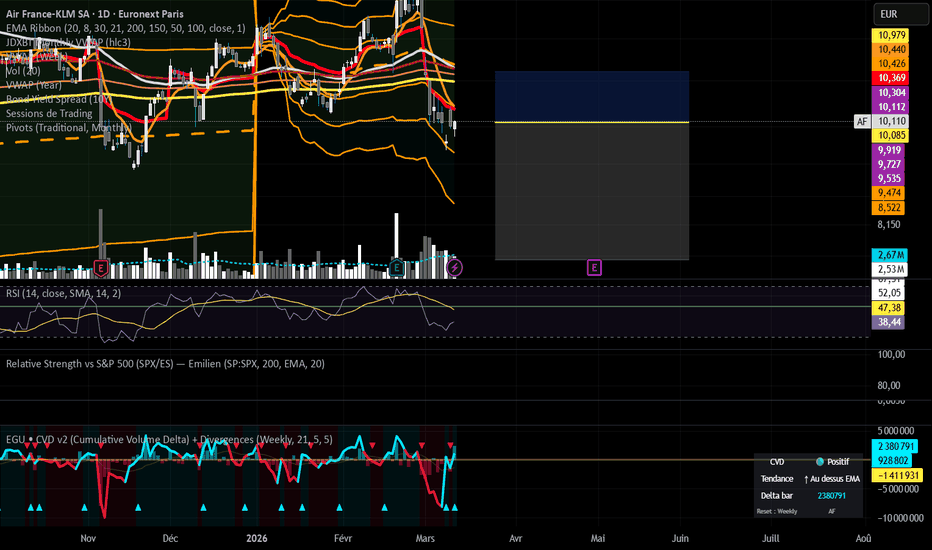Click the cyan Positif status dot in CVD table
The image size is (932, 550).
coord(820,461)
